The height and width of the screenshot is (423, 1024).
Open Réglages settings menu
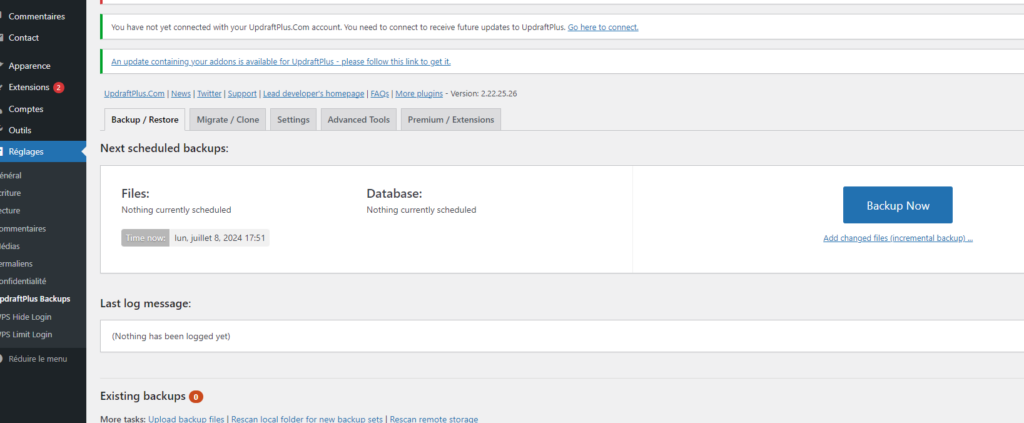click(26, 151)
